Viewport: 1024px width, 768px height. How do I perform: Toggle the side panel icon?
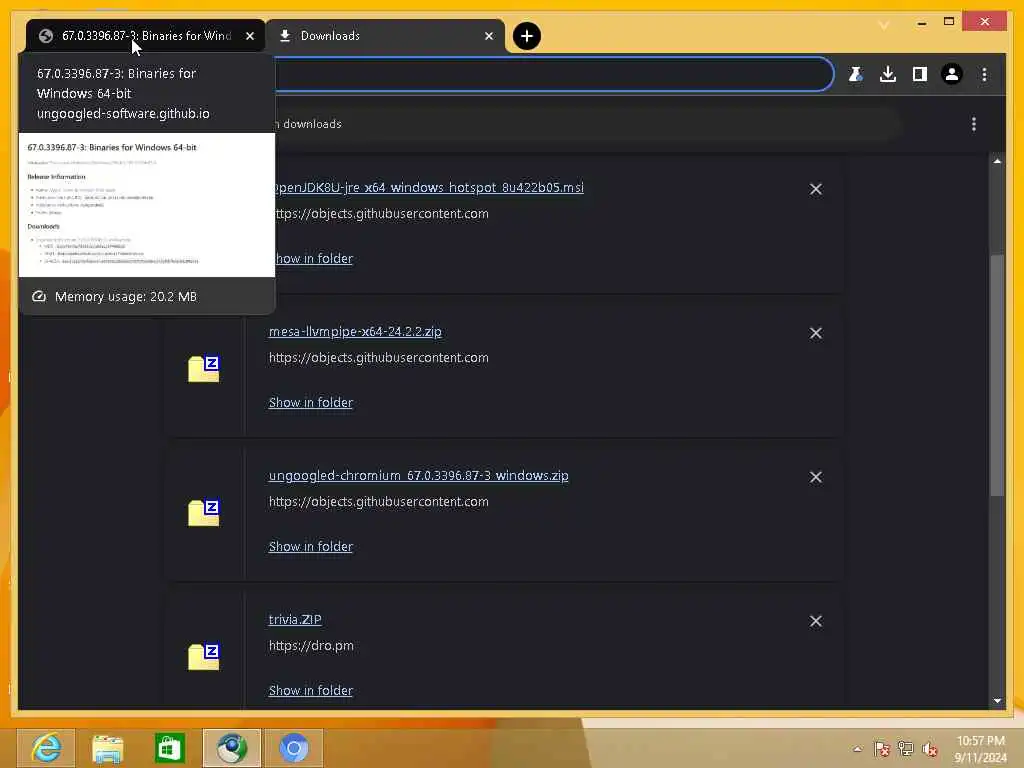pyautogui.click(x=920, y=74)
